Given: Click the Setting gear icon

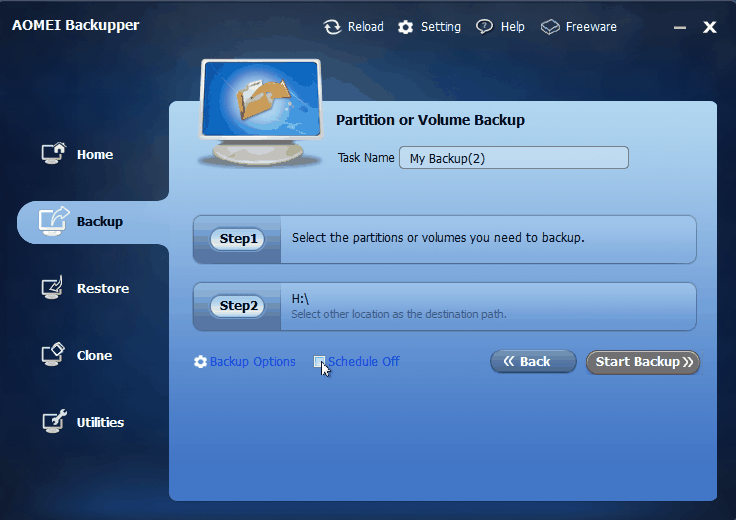Looking at the screenshot, I should tap(406, 27).
